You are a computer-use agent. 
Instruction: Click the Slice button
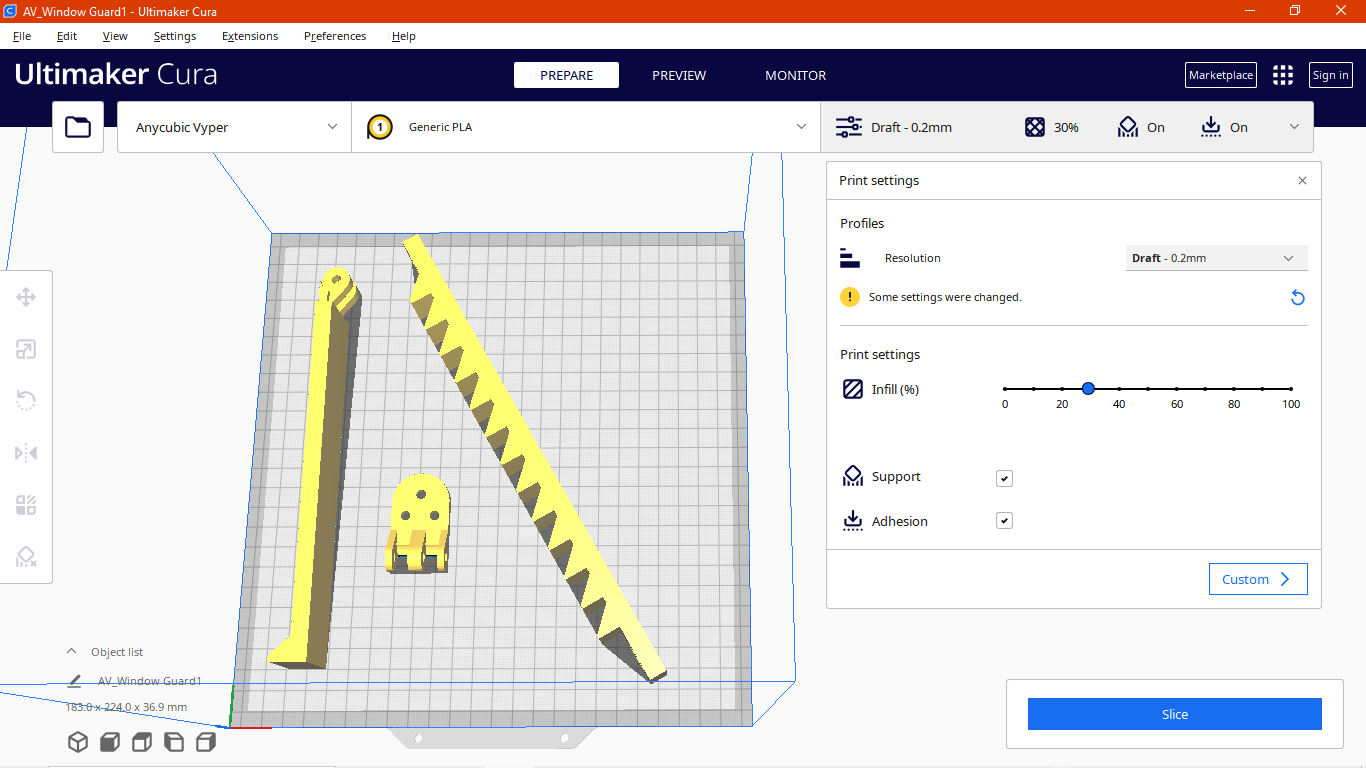1174,714
